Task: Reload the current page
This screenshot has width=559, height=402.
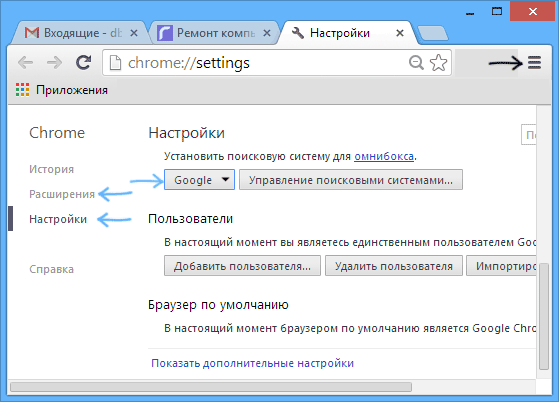Action: pos(83,62)
